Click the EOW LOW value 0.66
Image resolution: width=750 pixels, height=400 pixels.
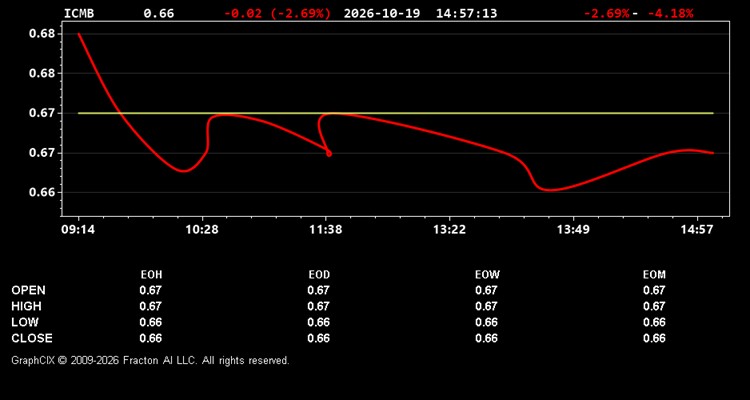tap(486, 322)
